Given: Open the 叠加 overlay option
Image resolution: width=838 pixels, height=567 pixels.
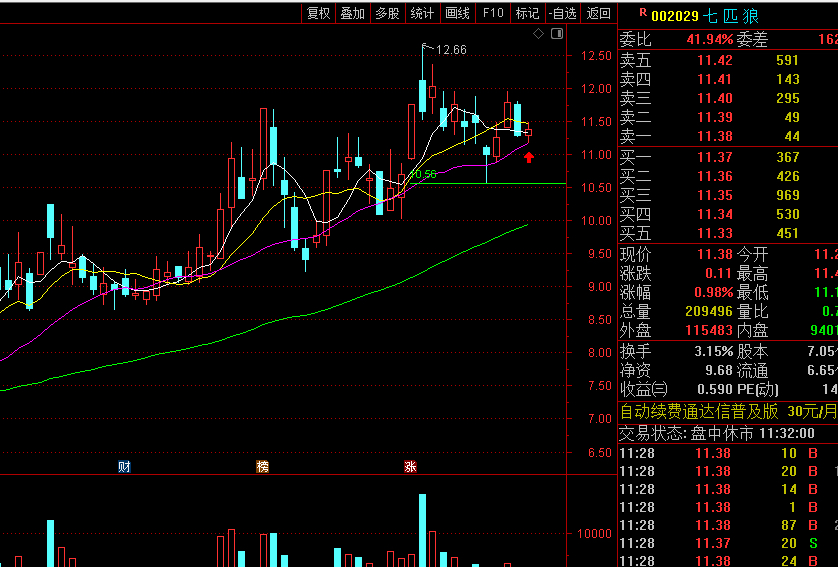Looking at the screenshot, I should point(353,13).
